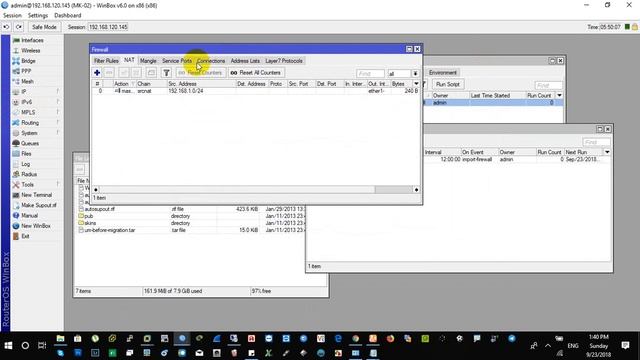
Task: Click the undo arrow in main toolbar
Action: (6, 27)
